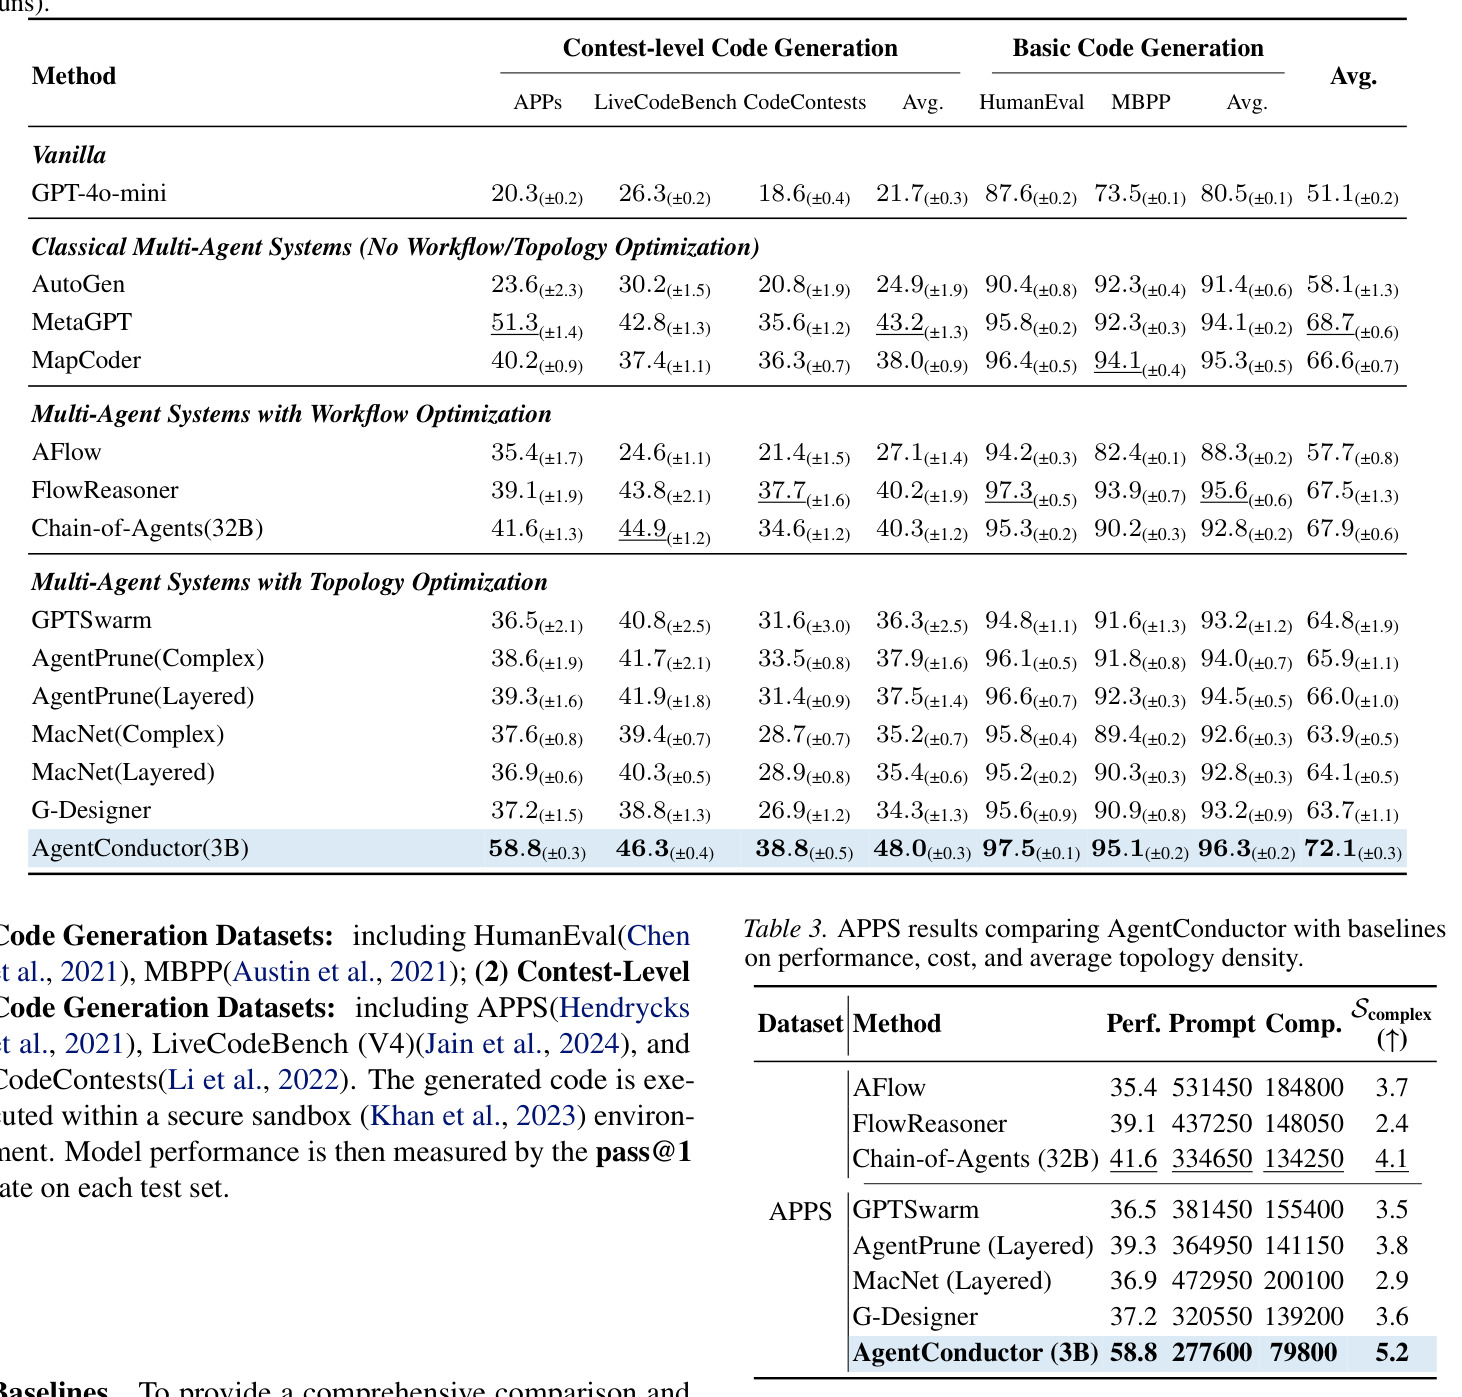Select the 'AFlow' row label in main table

pyautogui.click(x=67, y=452)
